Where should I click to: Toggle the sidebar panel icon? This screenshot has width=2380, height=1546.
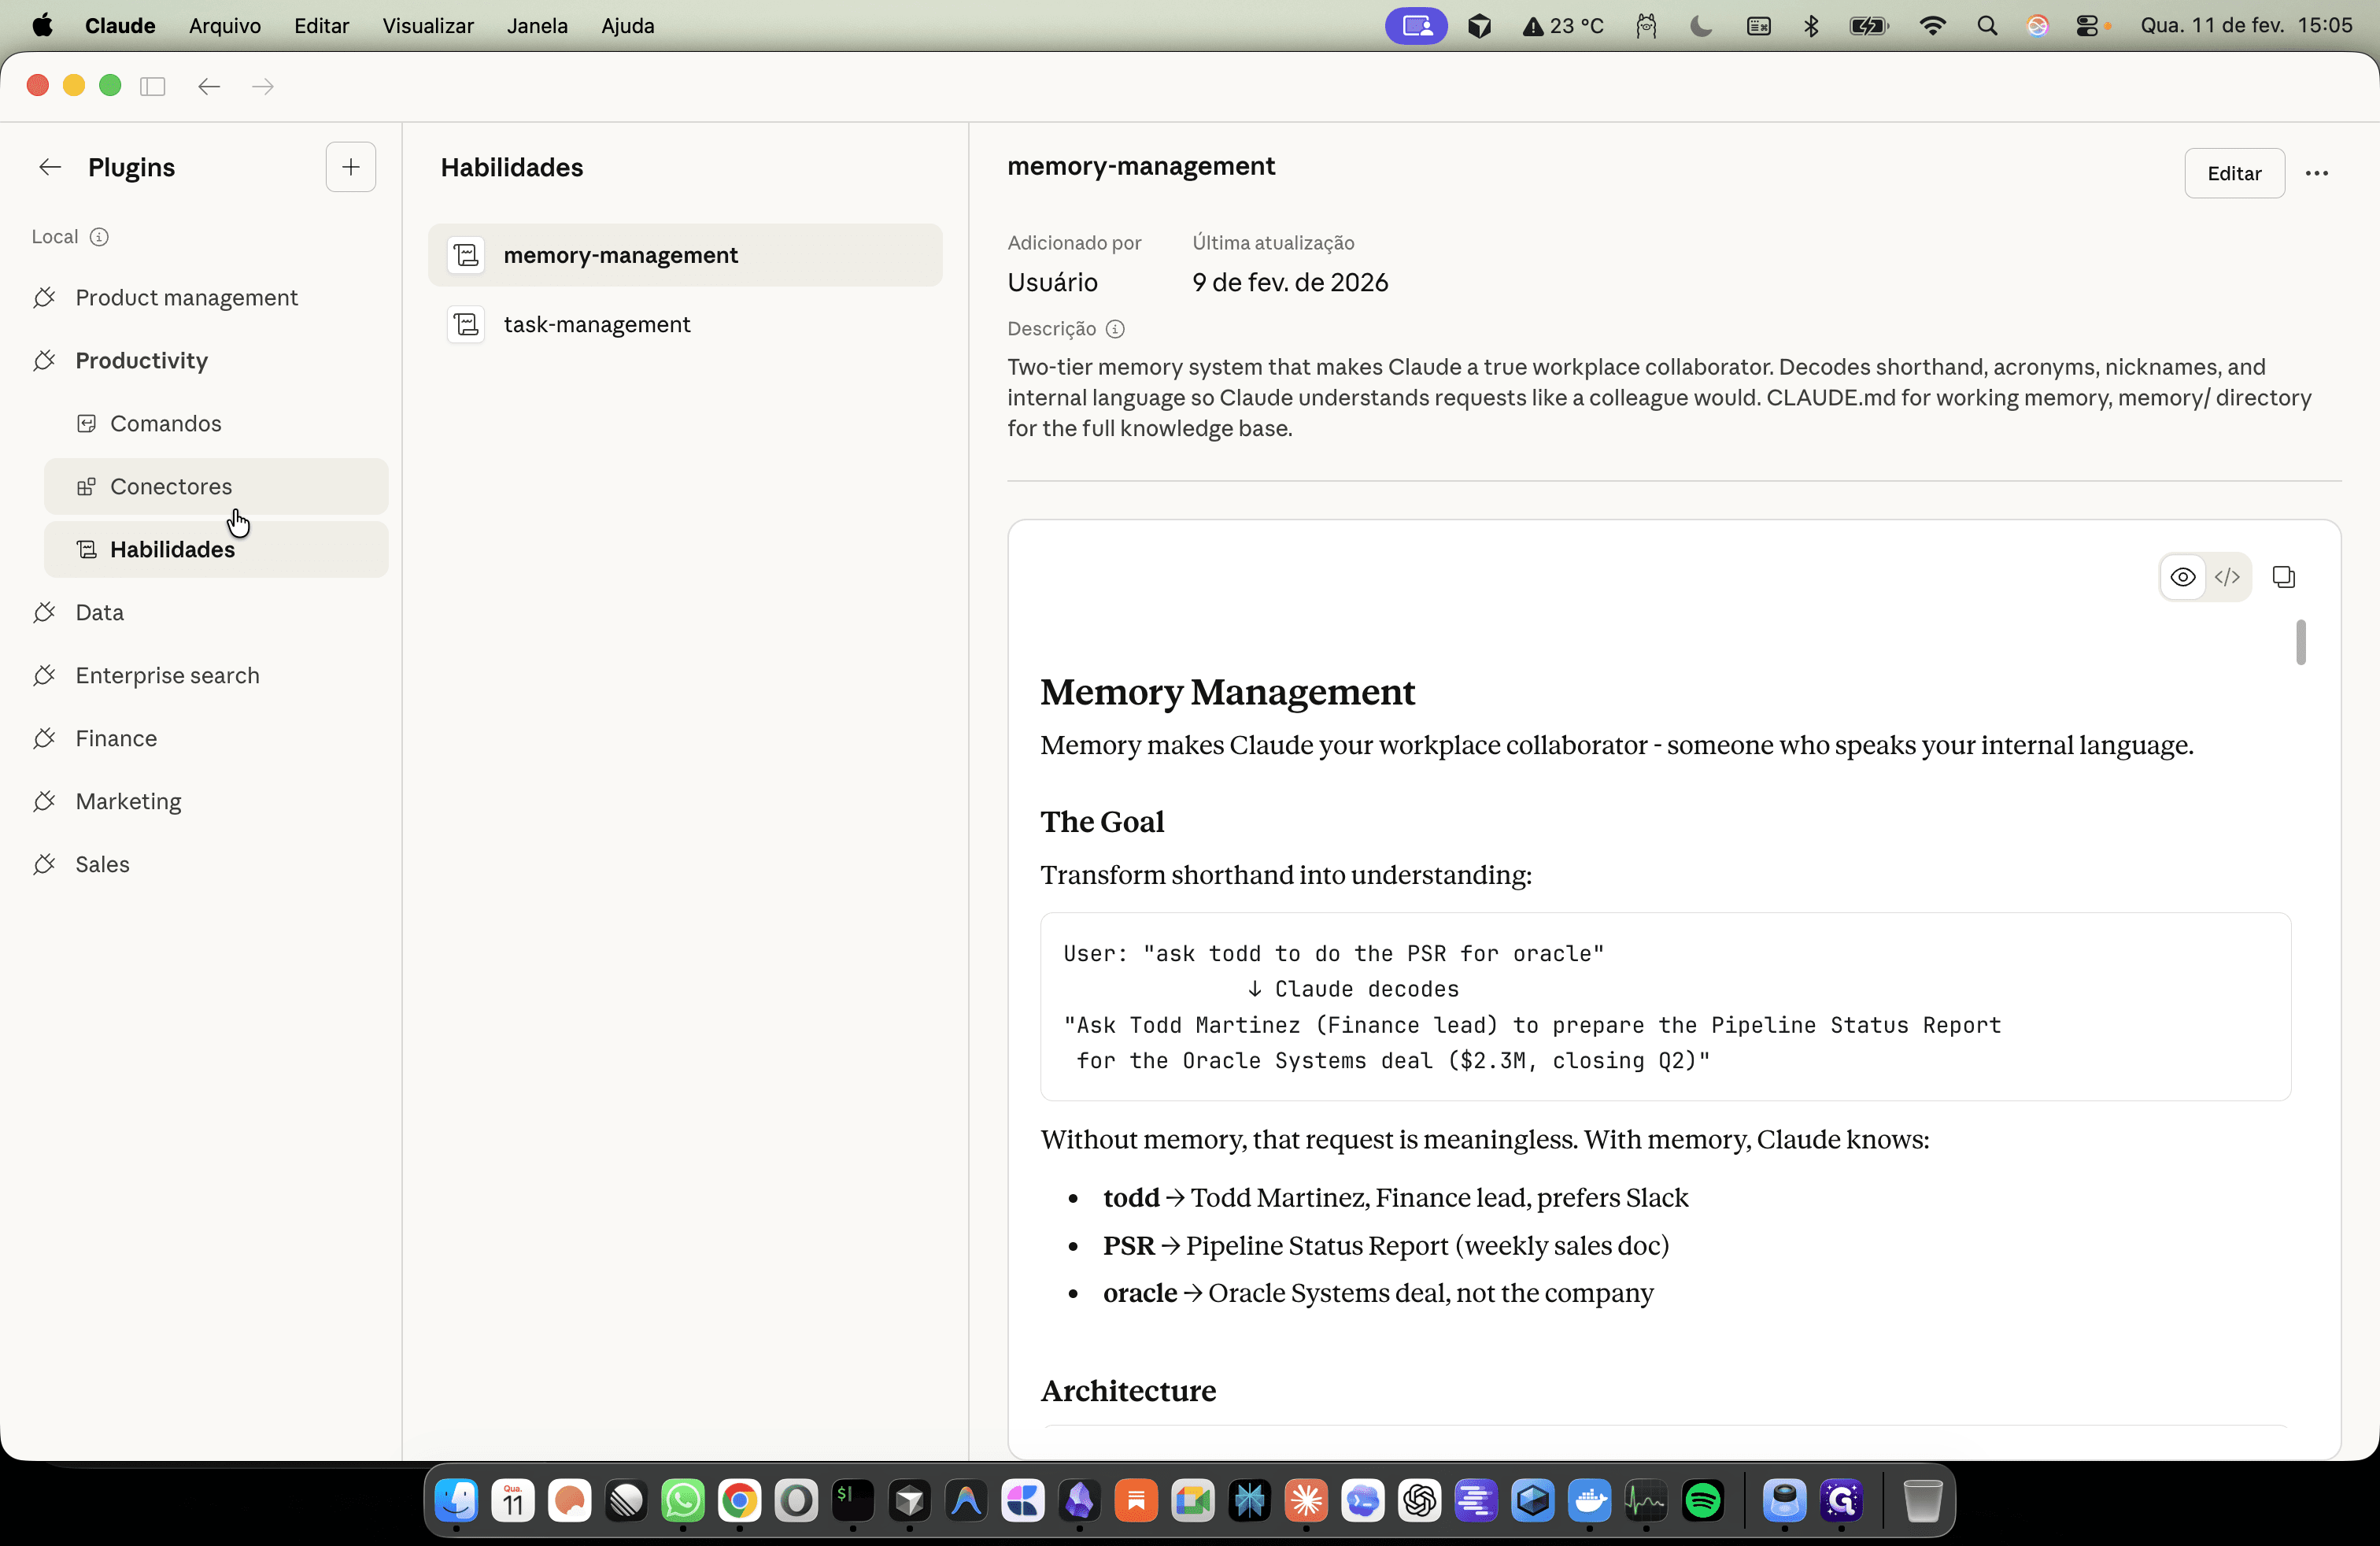point(152,86)
